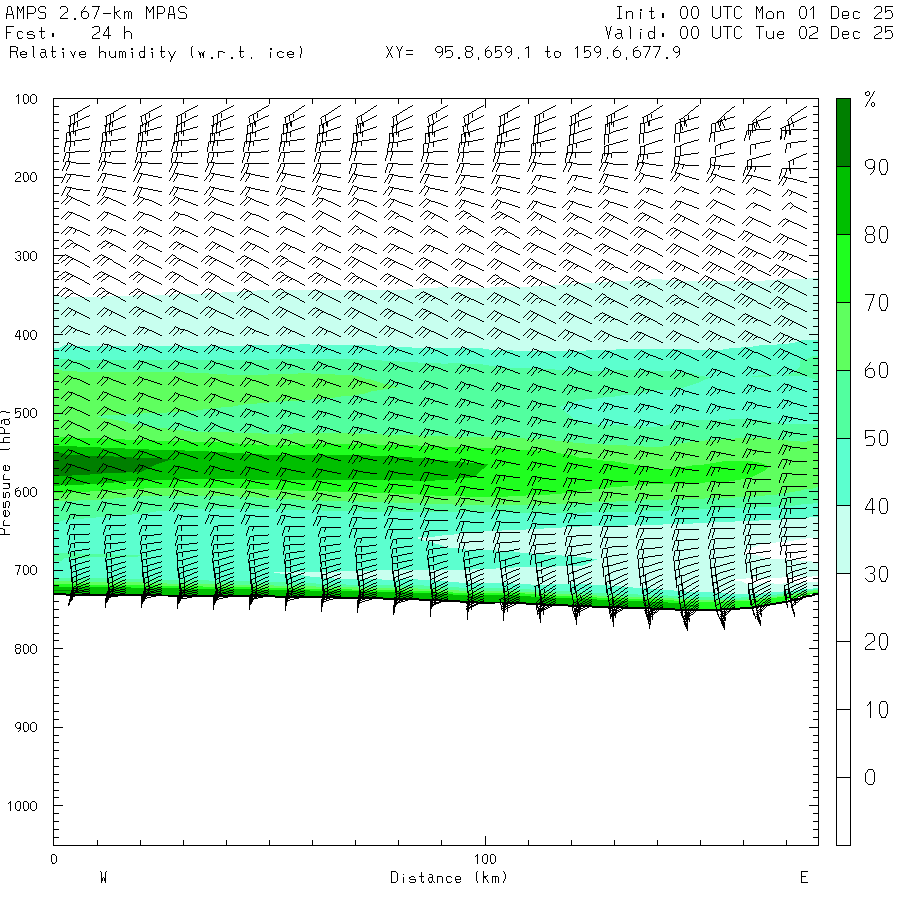This screenshot has height=900, width=900.
Task: Click the colorbar label 90
Action: pos(876,167)
